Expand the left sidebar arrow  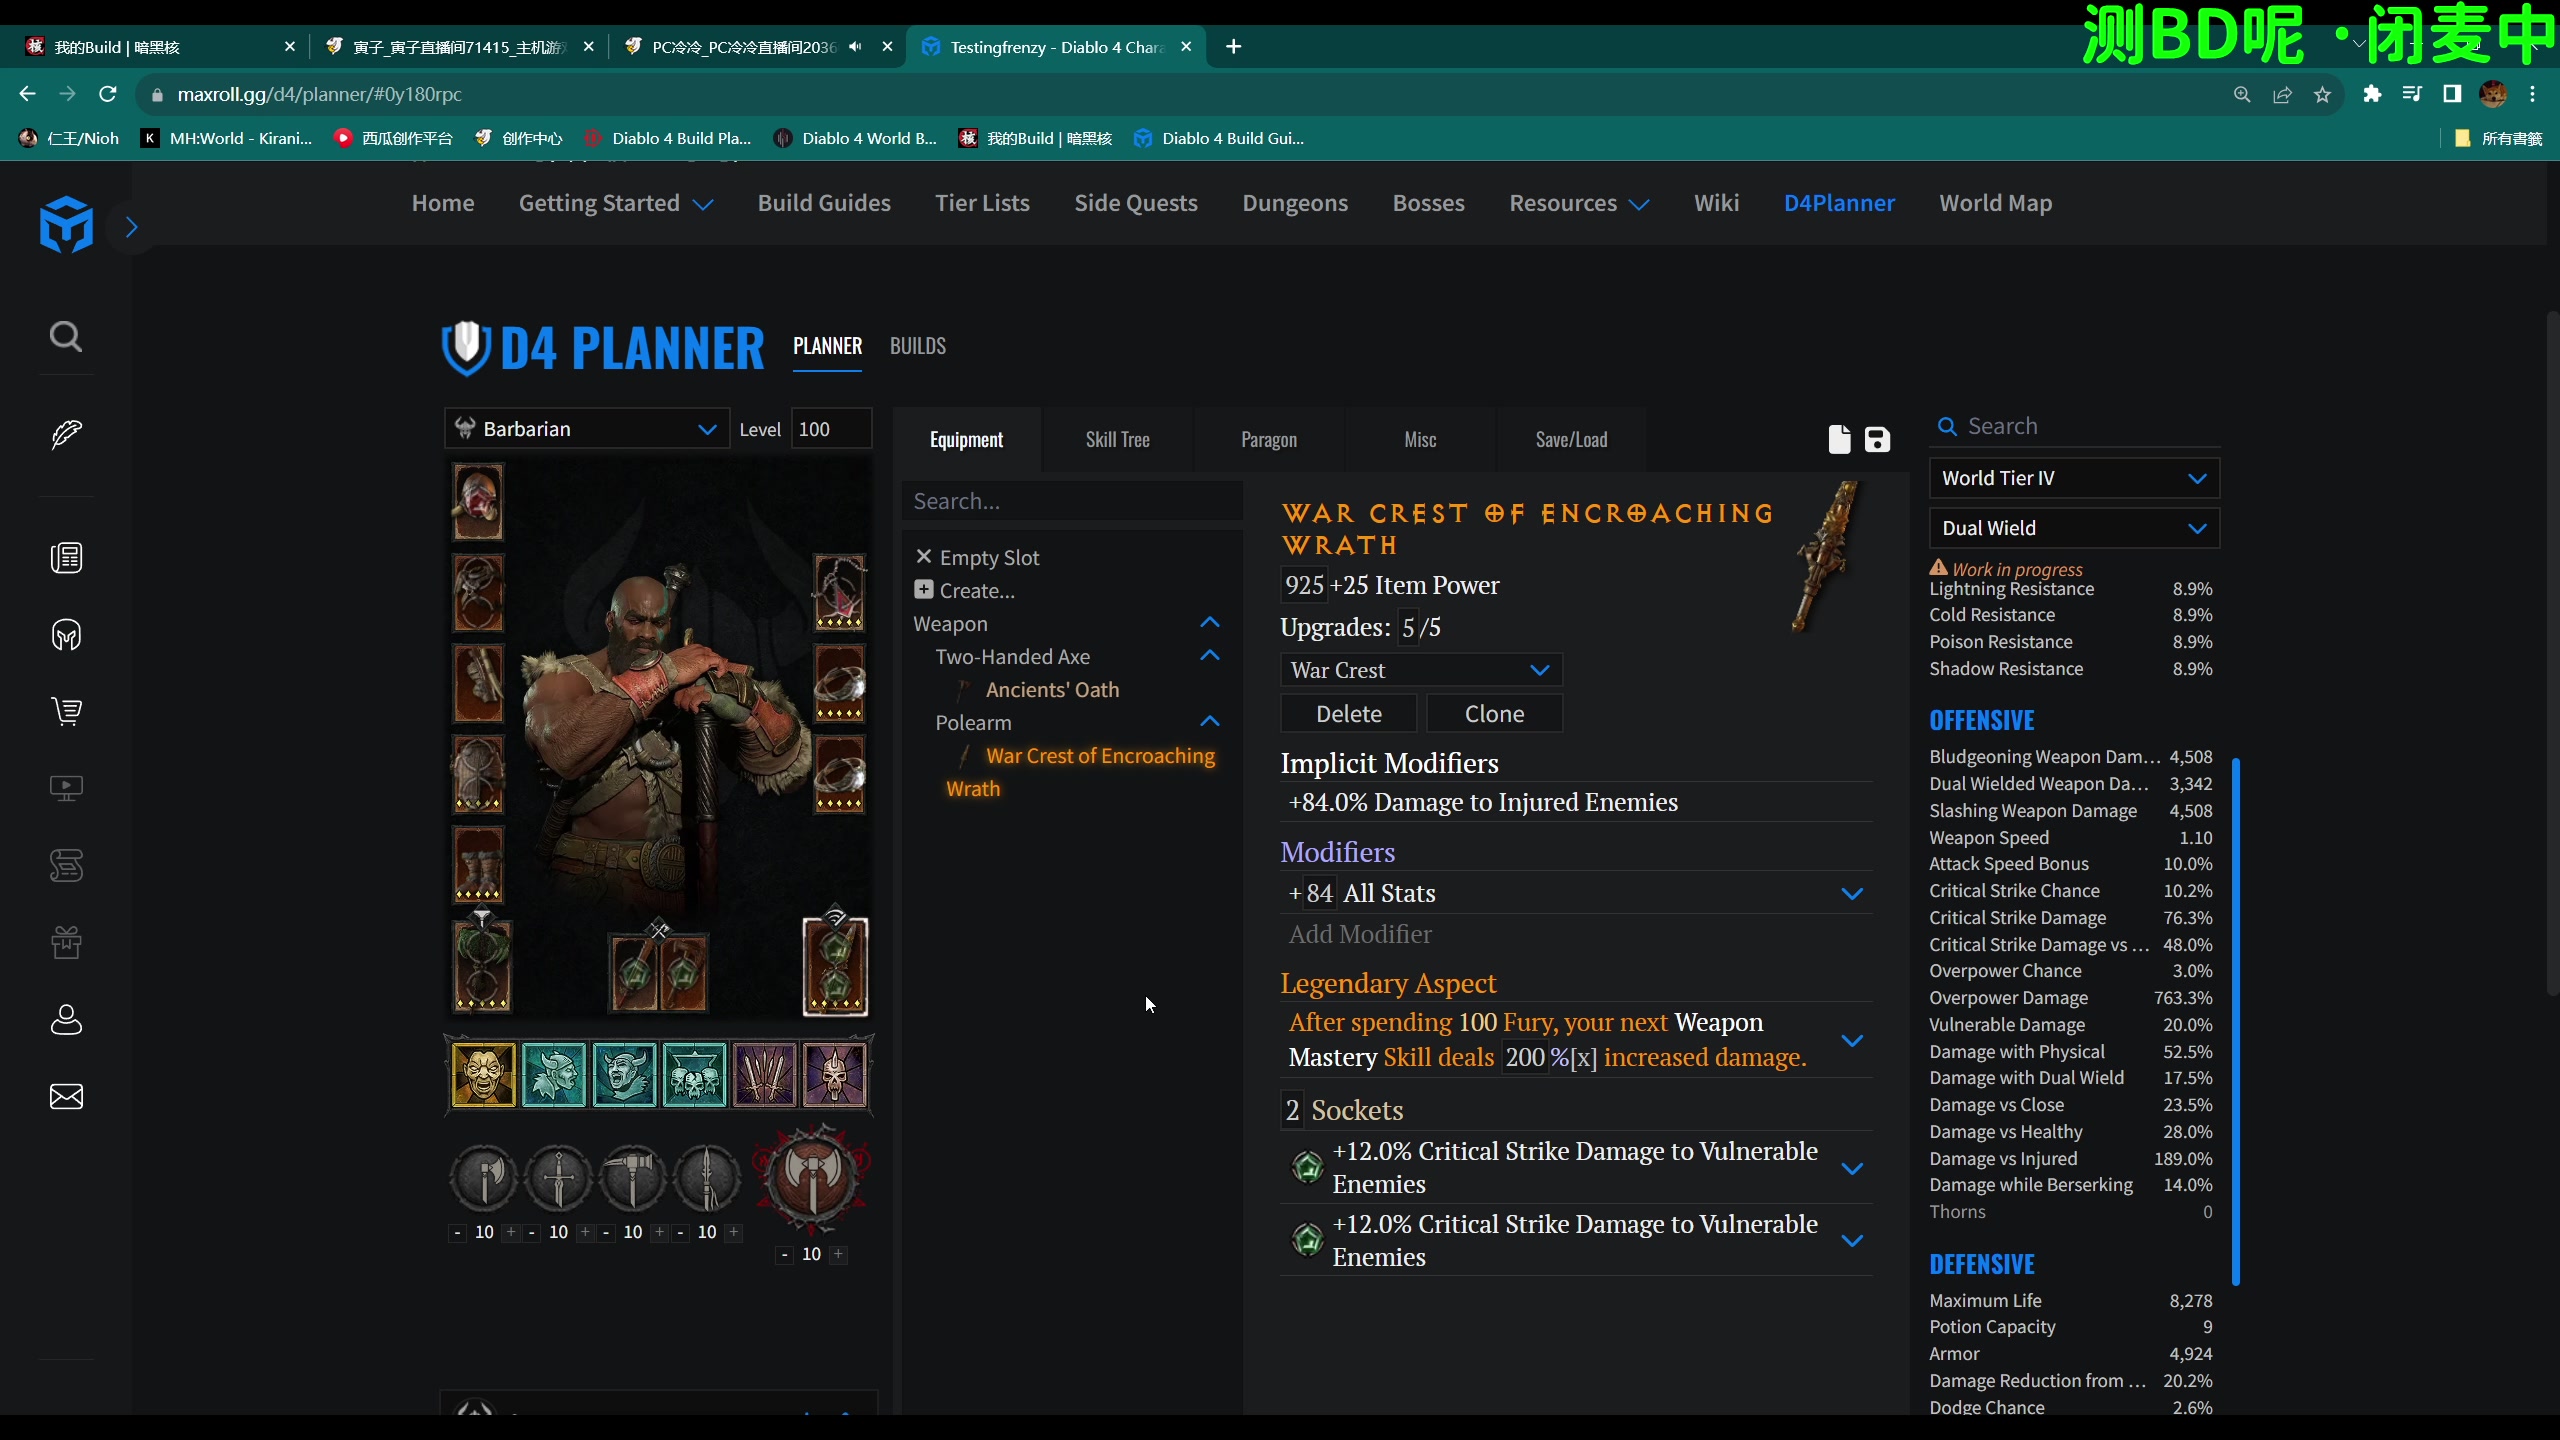coord(131,227)
